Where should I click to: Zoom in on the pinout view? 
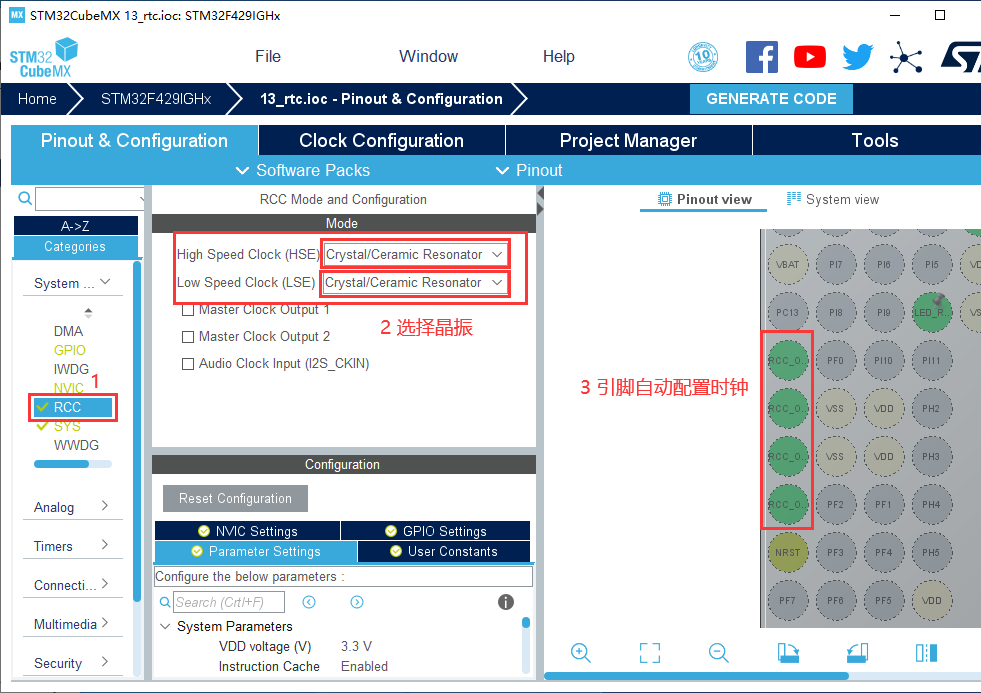coord(580,653)
